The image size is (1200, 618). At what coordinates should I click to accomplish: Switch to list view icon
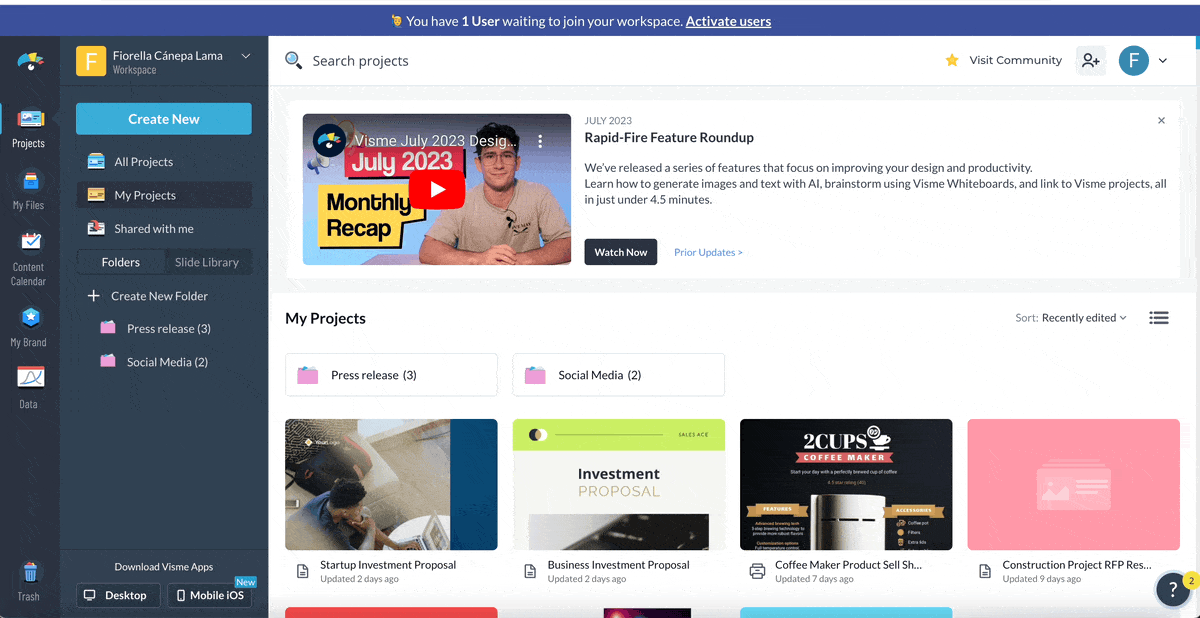pos(1158,318)
